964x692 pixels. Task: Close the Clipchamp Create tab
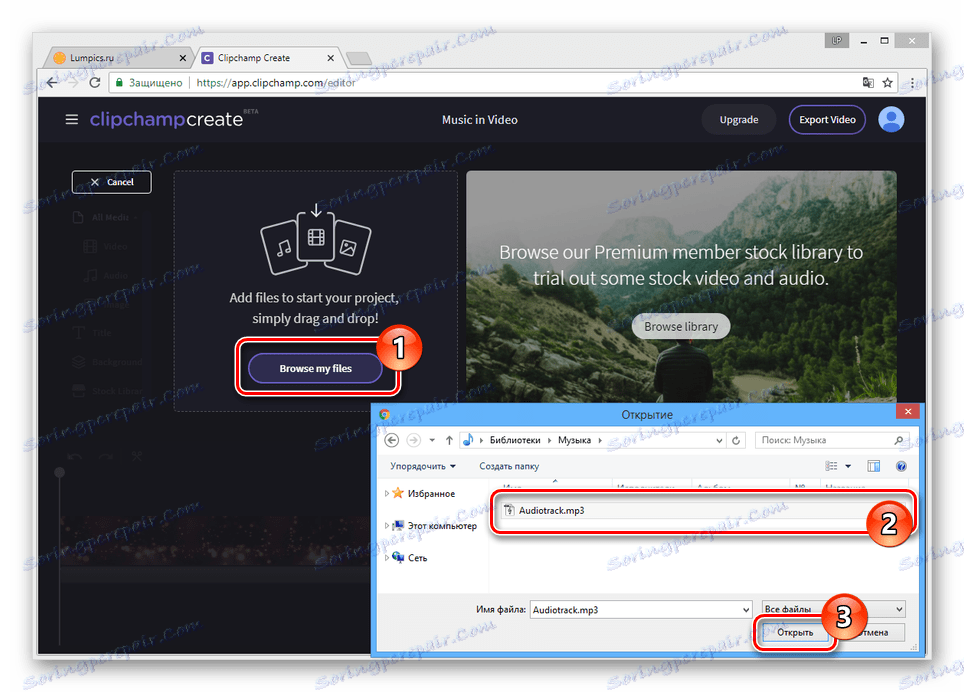tap(331, 58)
